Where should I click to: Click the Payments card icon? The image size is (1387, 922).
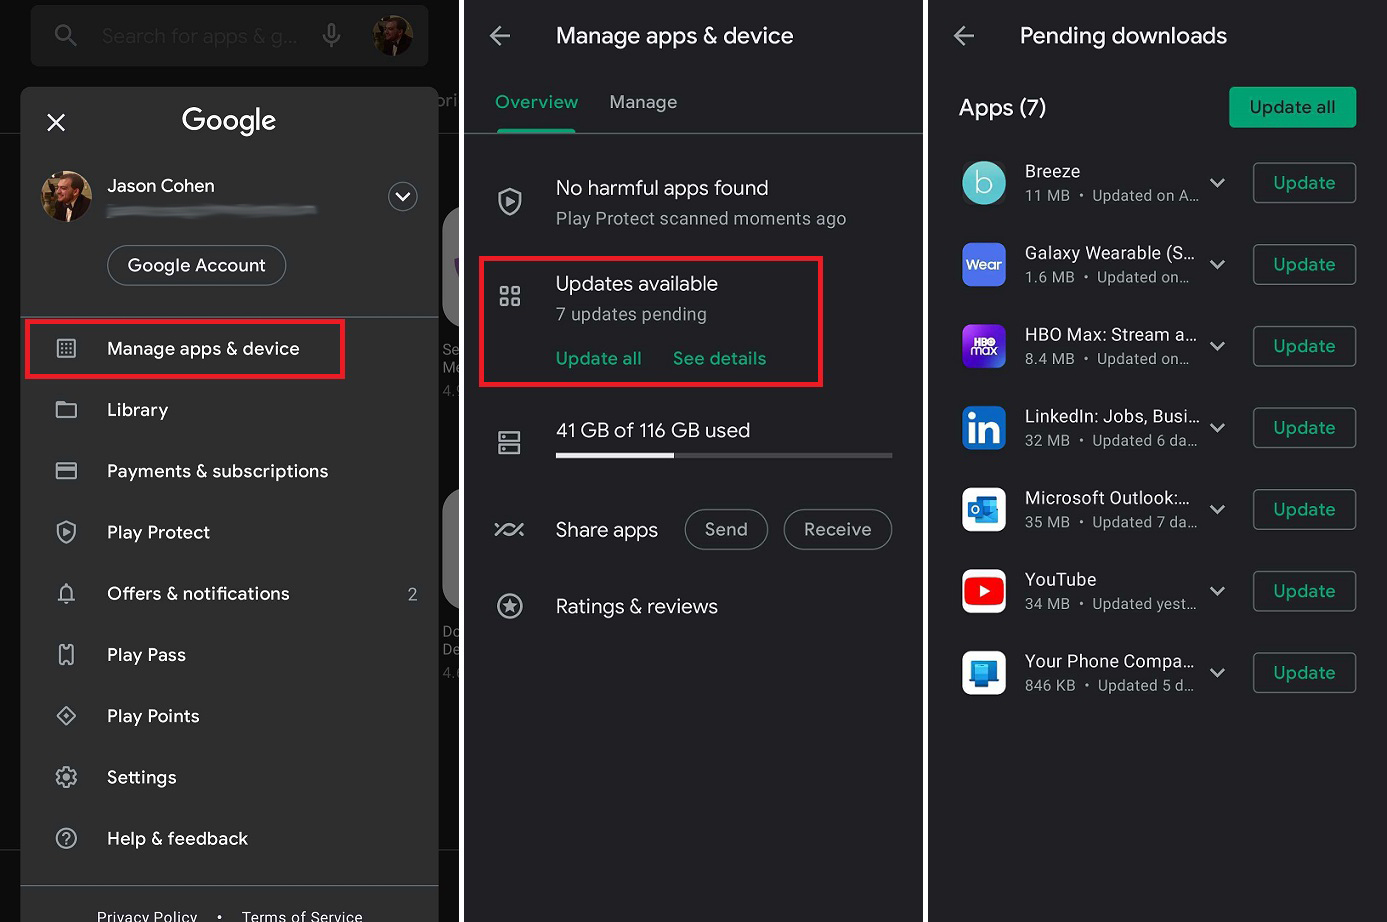[66, 471]
